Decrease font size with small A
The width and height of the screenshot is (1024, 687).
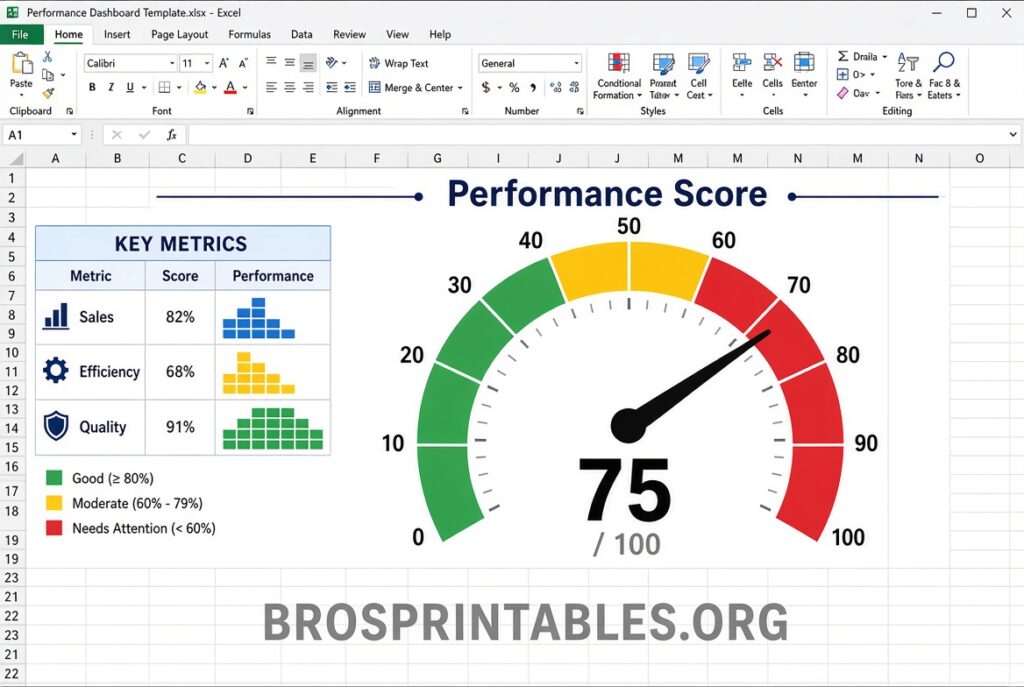(x=244, y=63)
